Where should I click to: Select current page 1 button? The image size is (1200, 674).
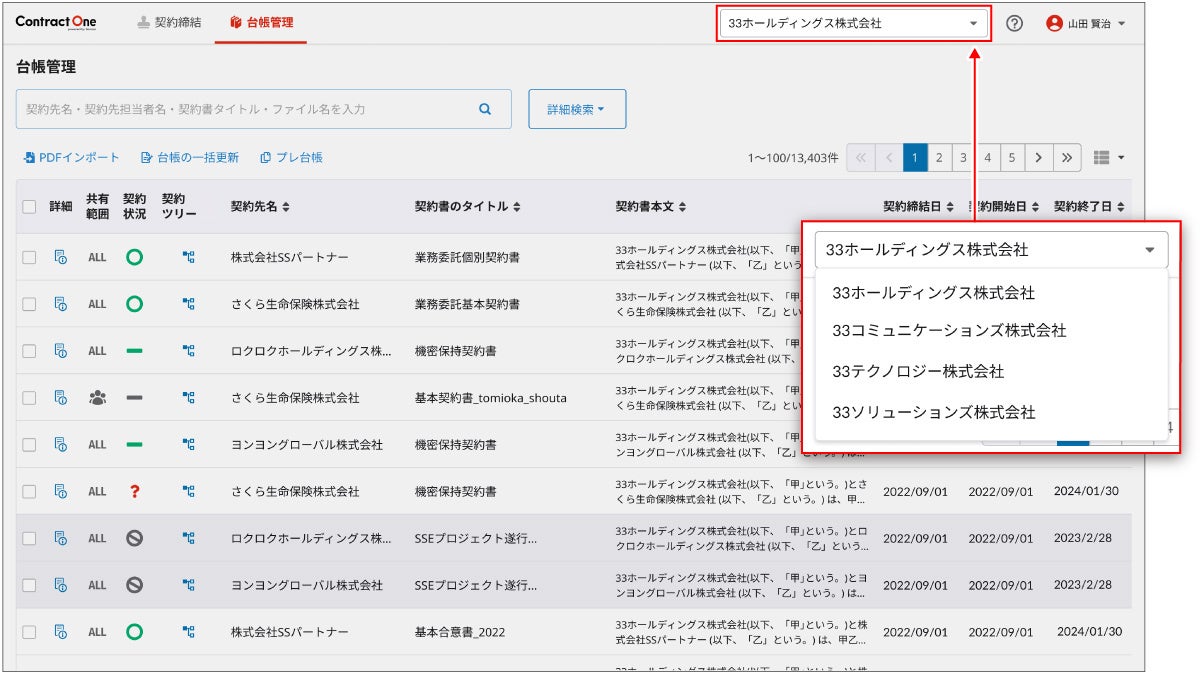click(915, 158)
